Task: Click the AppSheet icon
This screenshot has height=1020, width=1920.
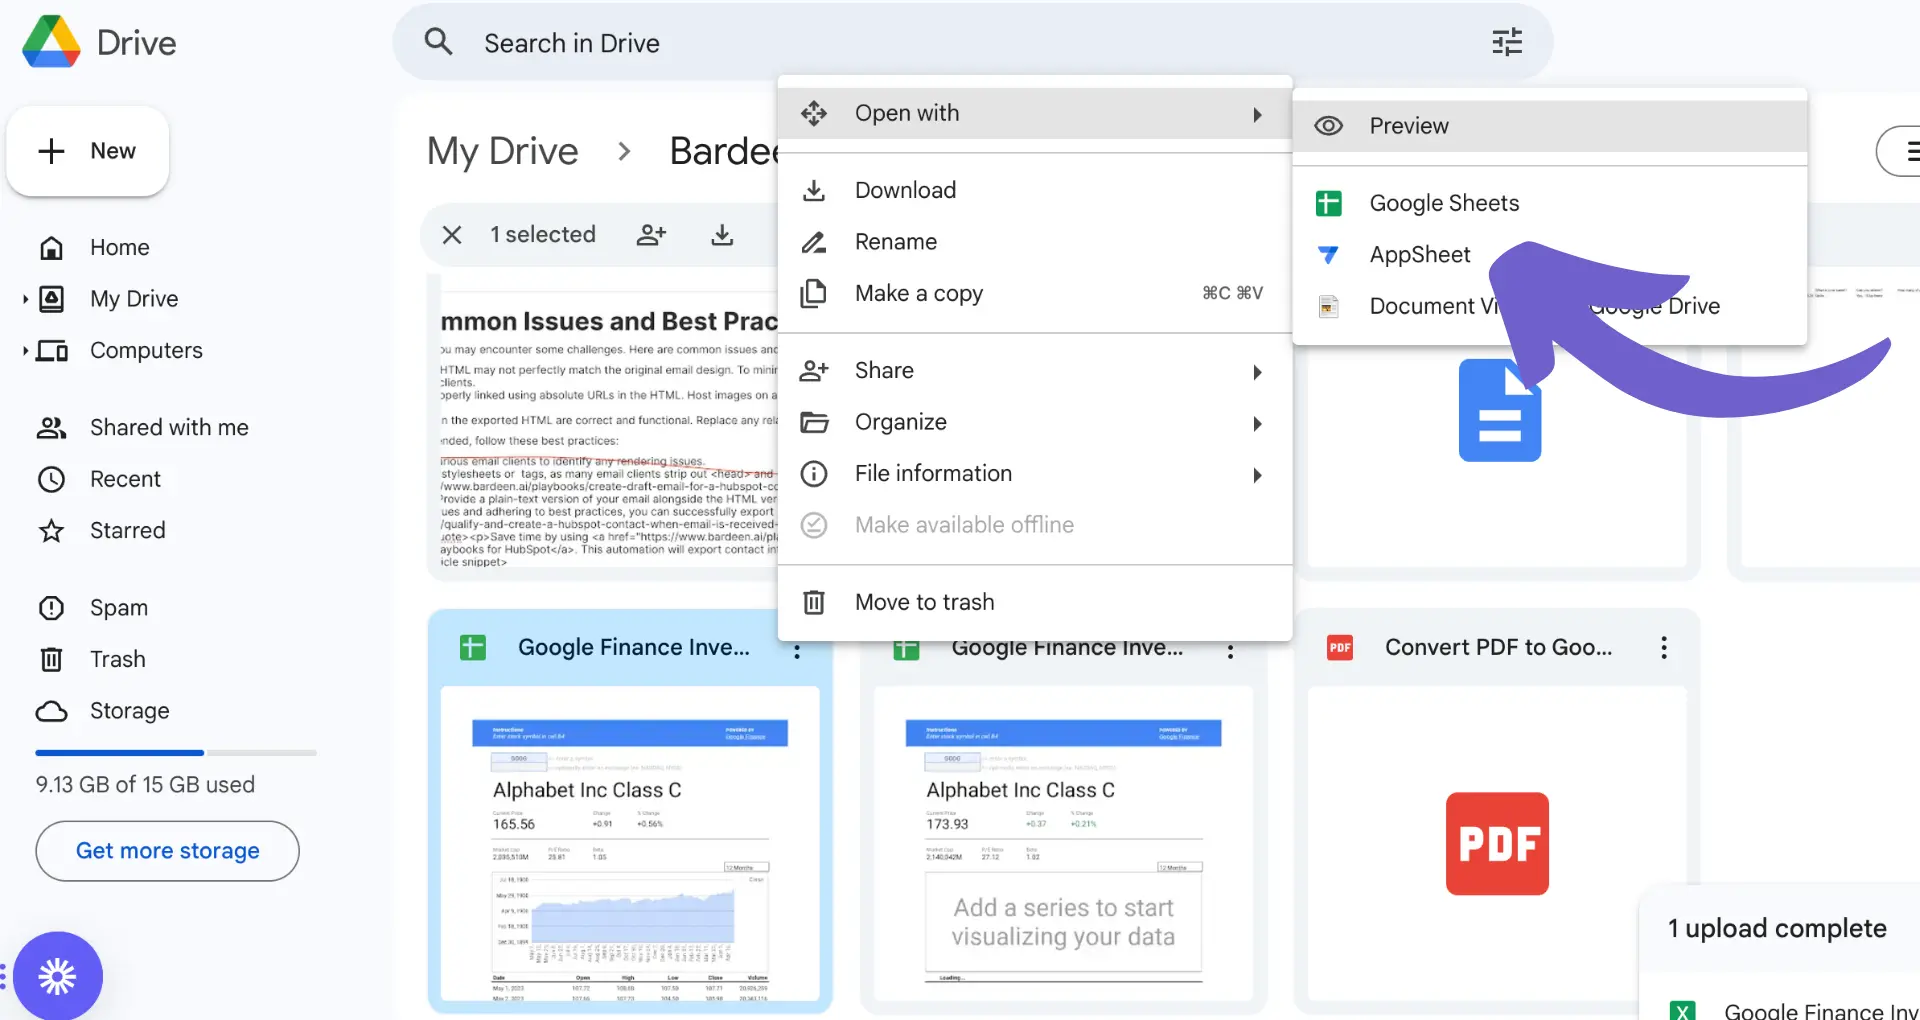Action: tap(1328, 255)
